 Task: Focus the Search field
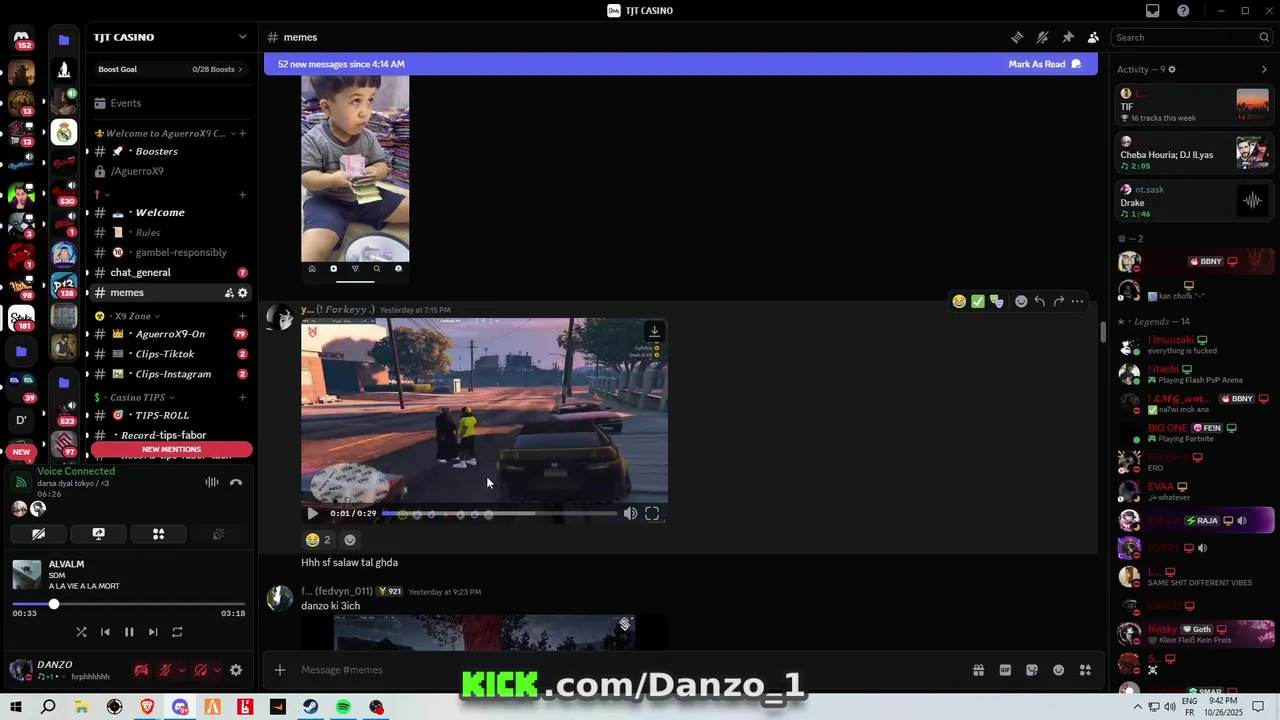(x=1192, y=37)
